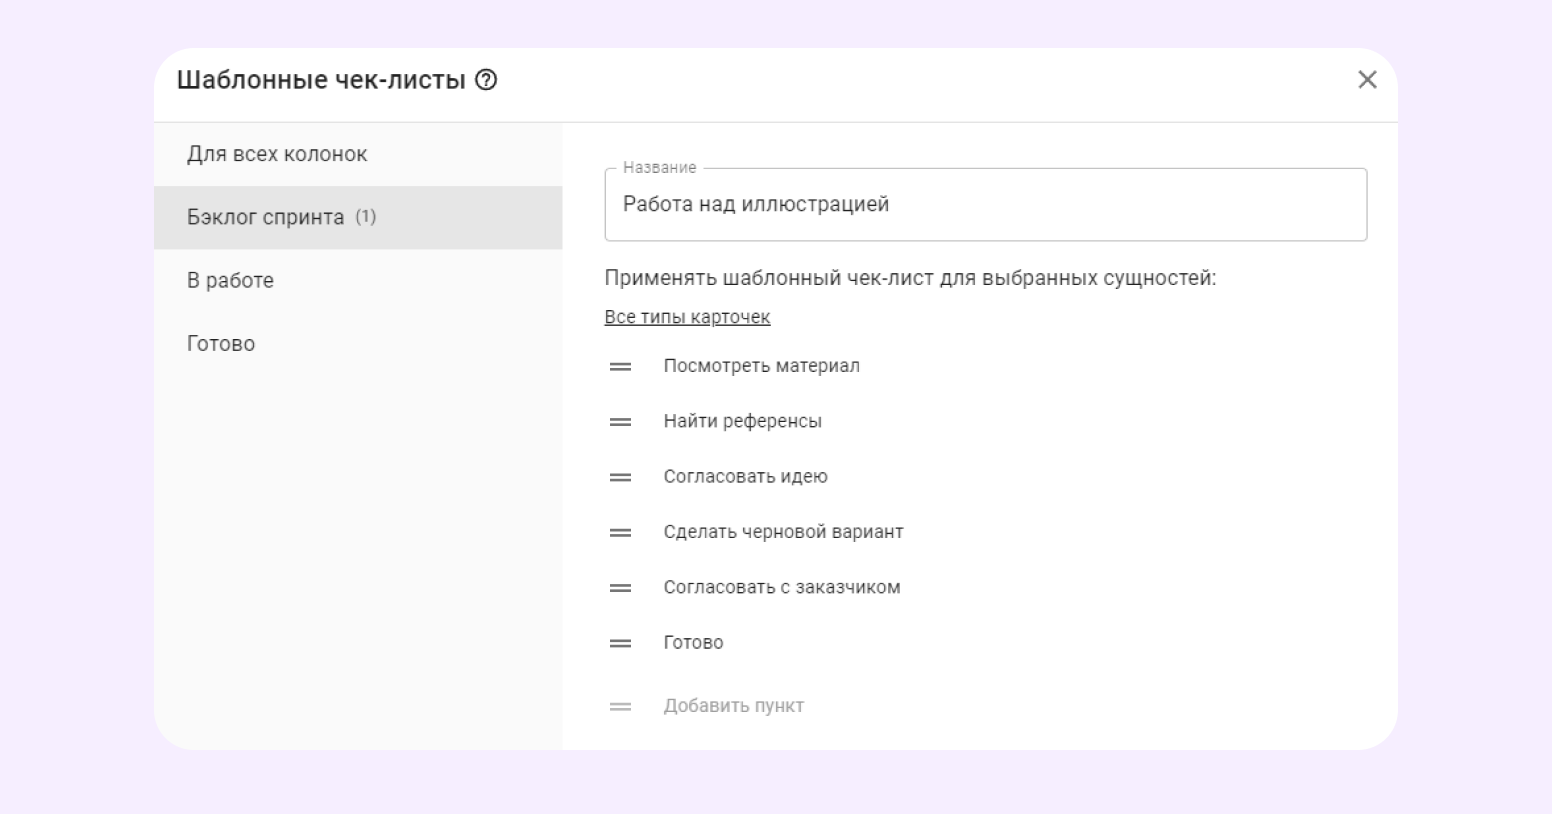The image size is (1552, 814).
Task: Select the Для всех колонок section
Action: pos(358,154)
